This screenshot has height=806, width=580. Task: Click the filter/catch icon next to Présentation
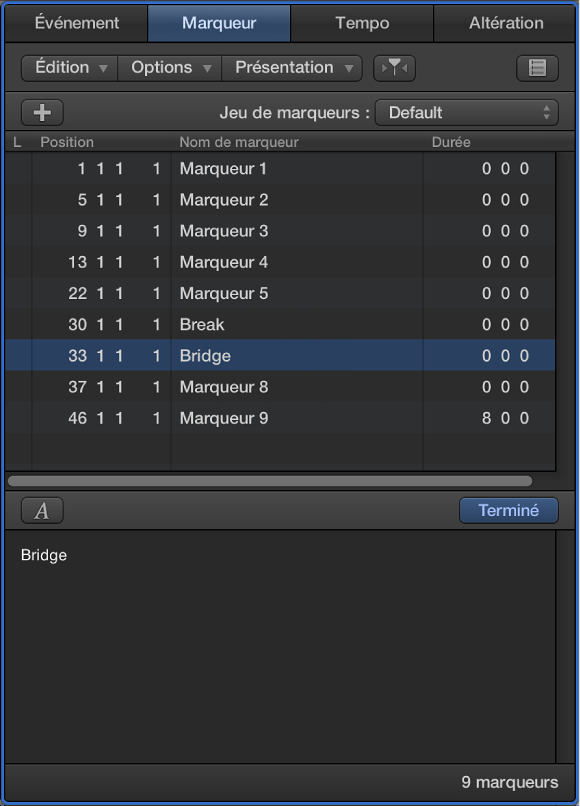[394, 67]
